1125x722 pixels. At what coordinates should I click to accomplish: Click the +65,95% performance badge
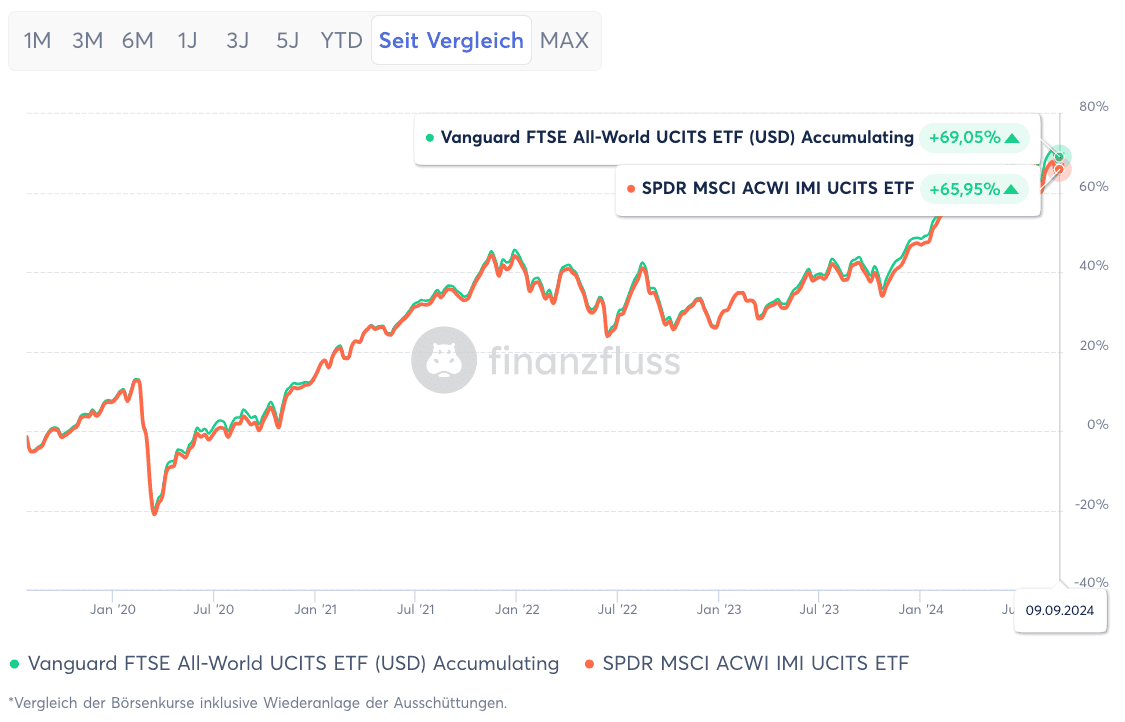click(x=974, y=187)
